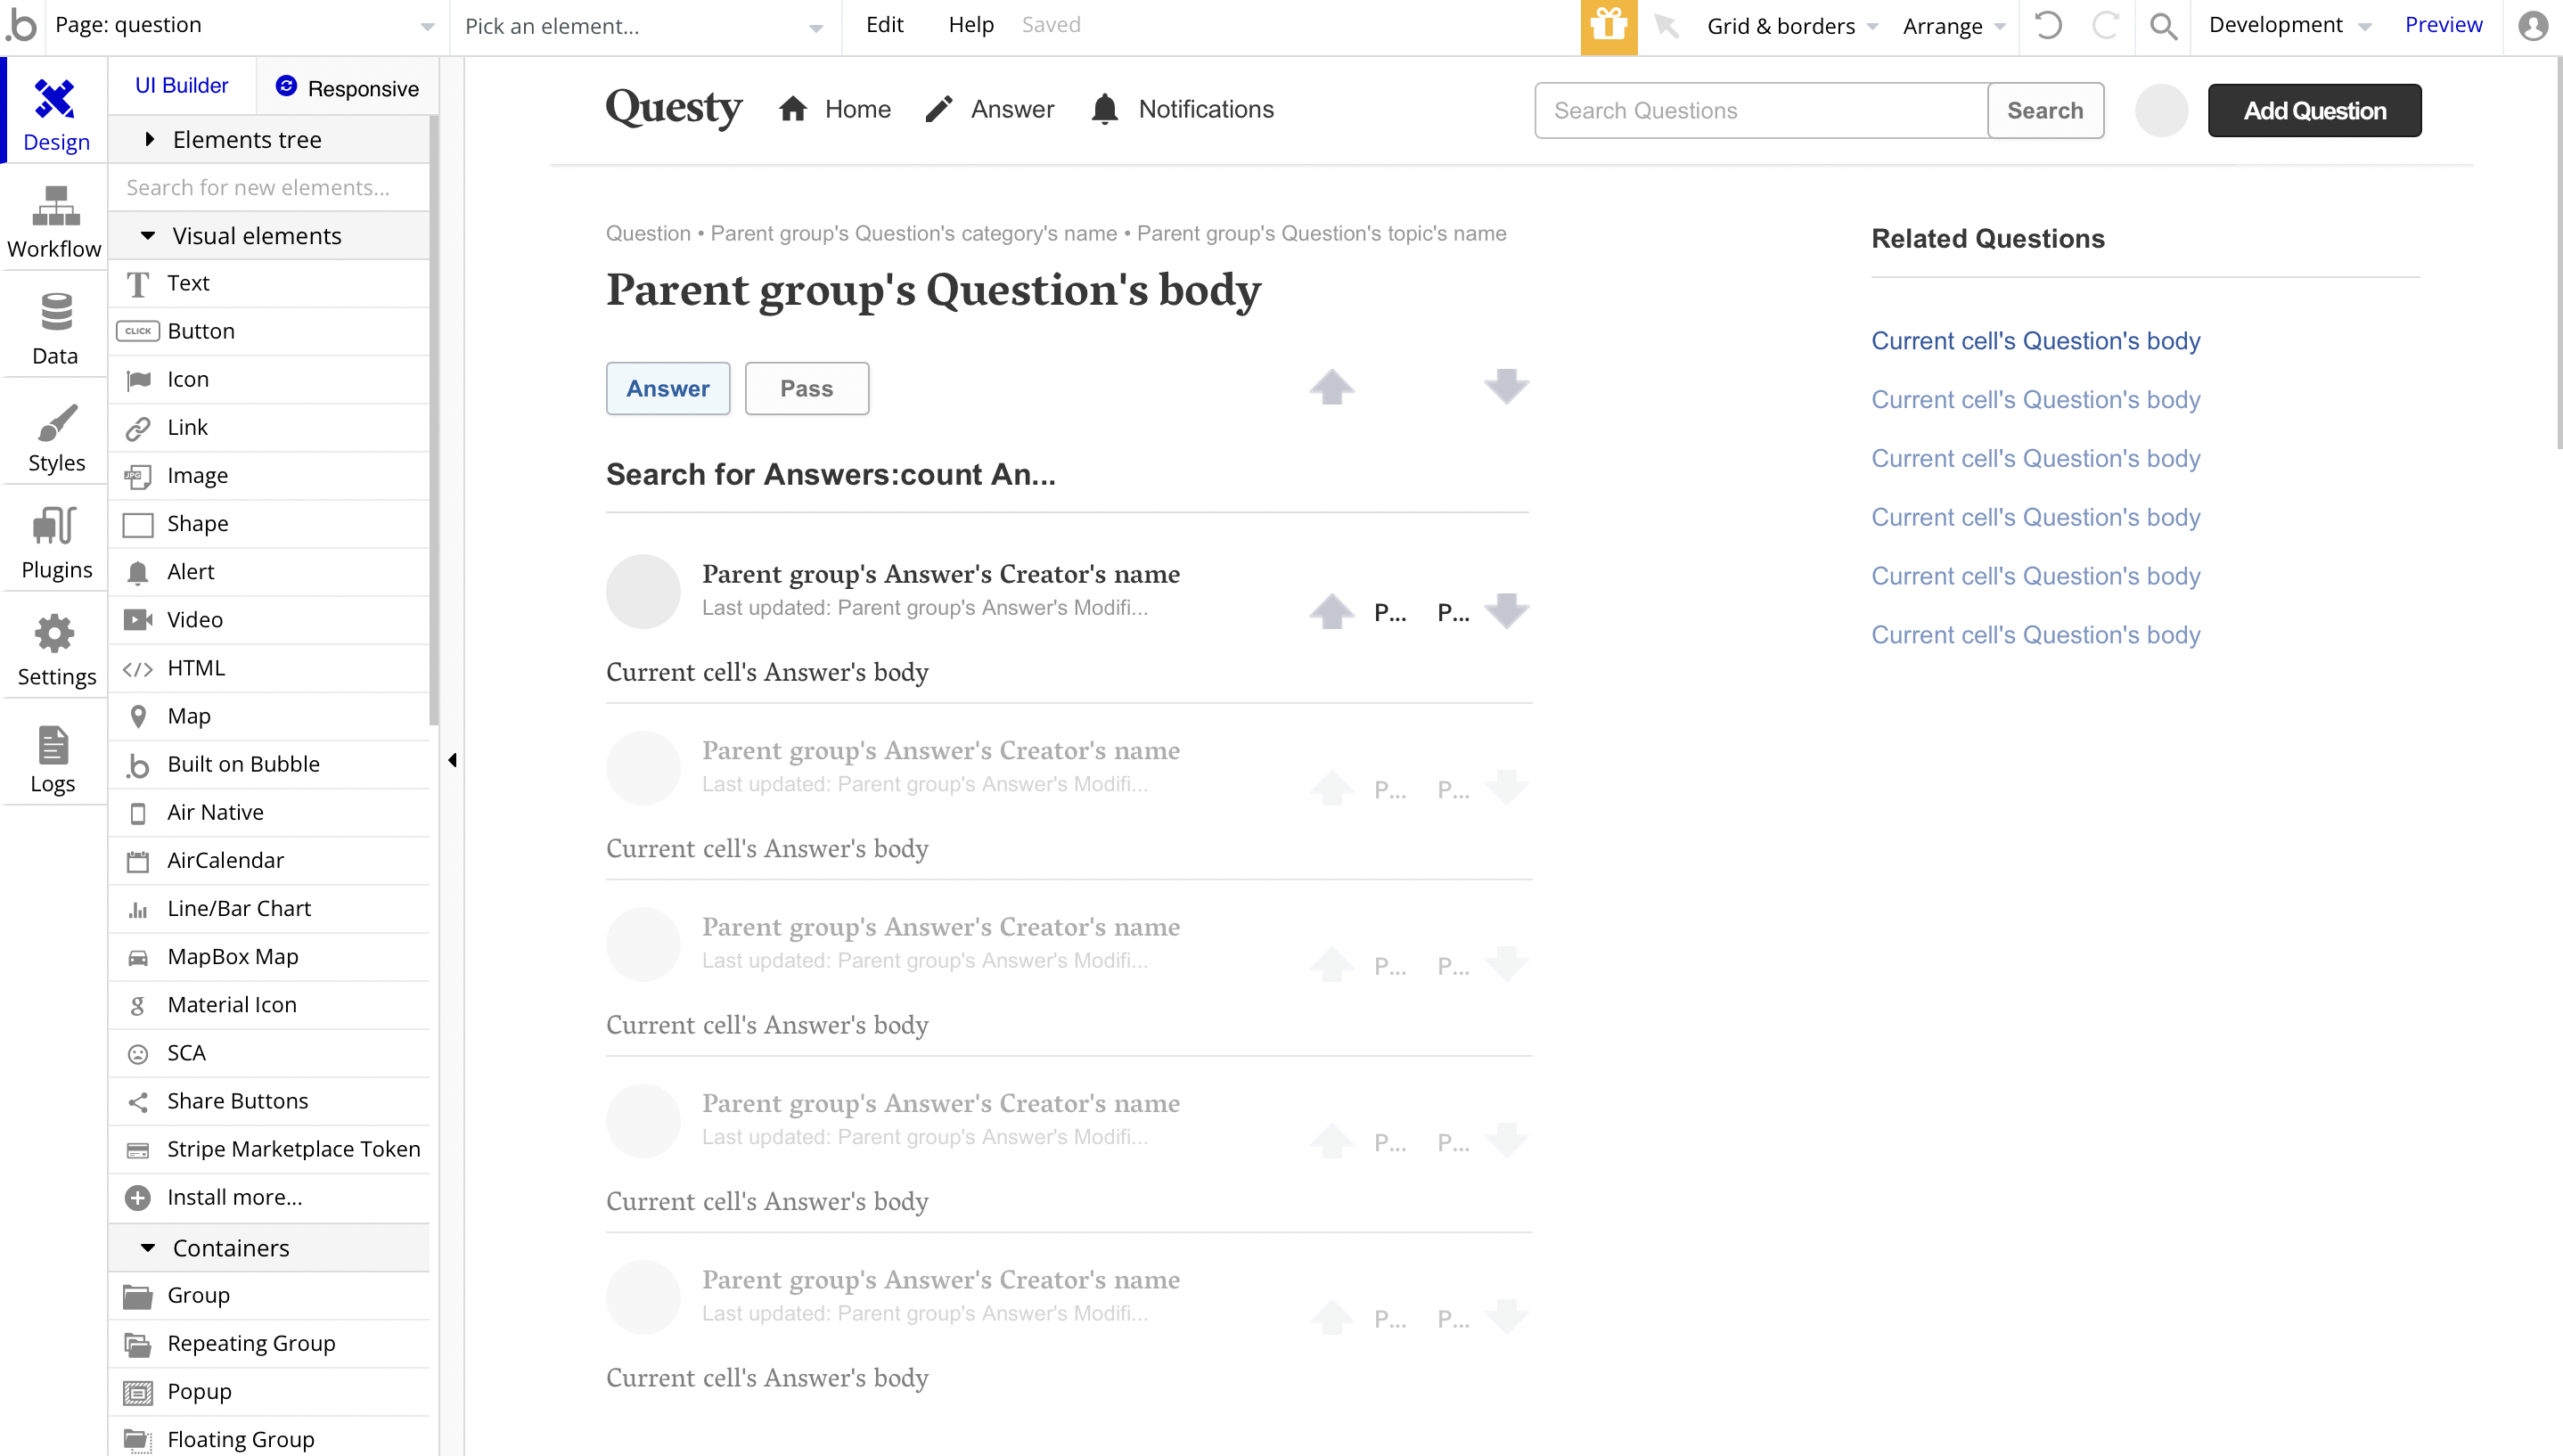The image size is (2563, 1456).
Task: Open the Grid & borders dropdown
Action: coord(1791,26)
